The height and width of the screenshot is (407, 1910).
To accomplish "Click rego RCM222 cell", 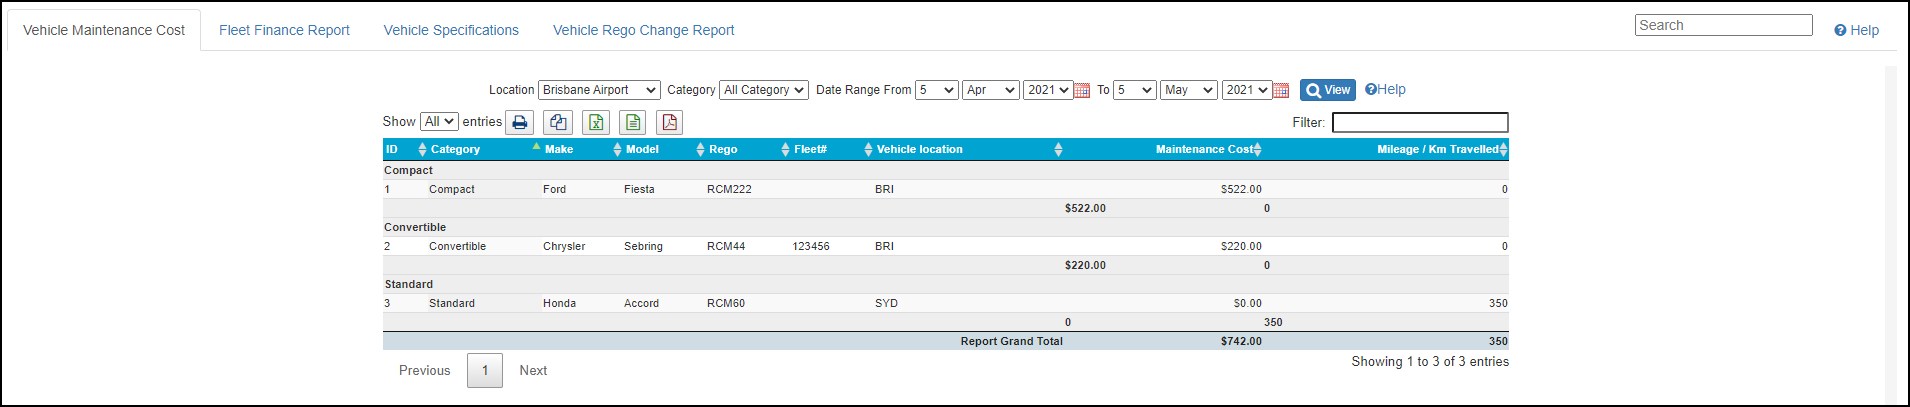I will pos(729,189).
